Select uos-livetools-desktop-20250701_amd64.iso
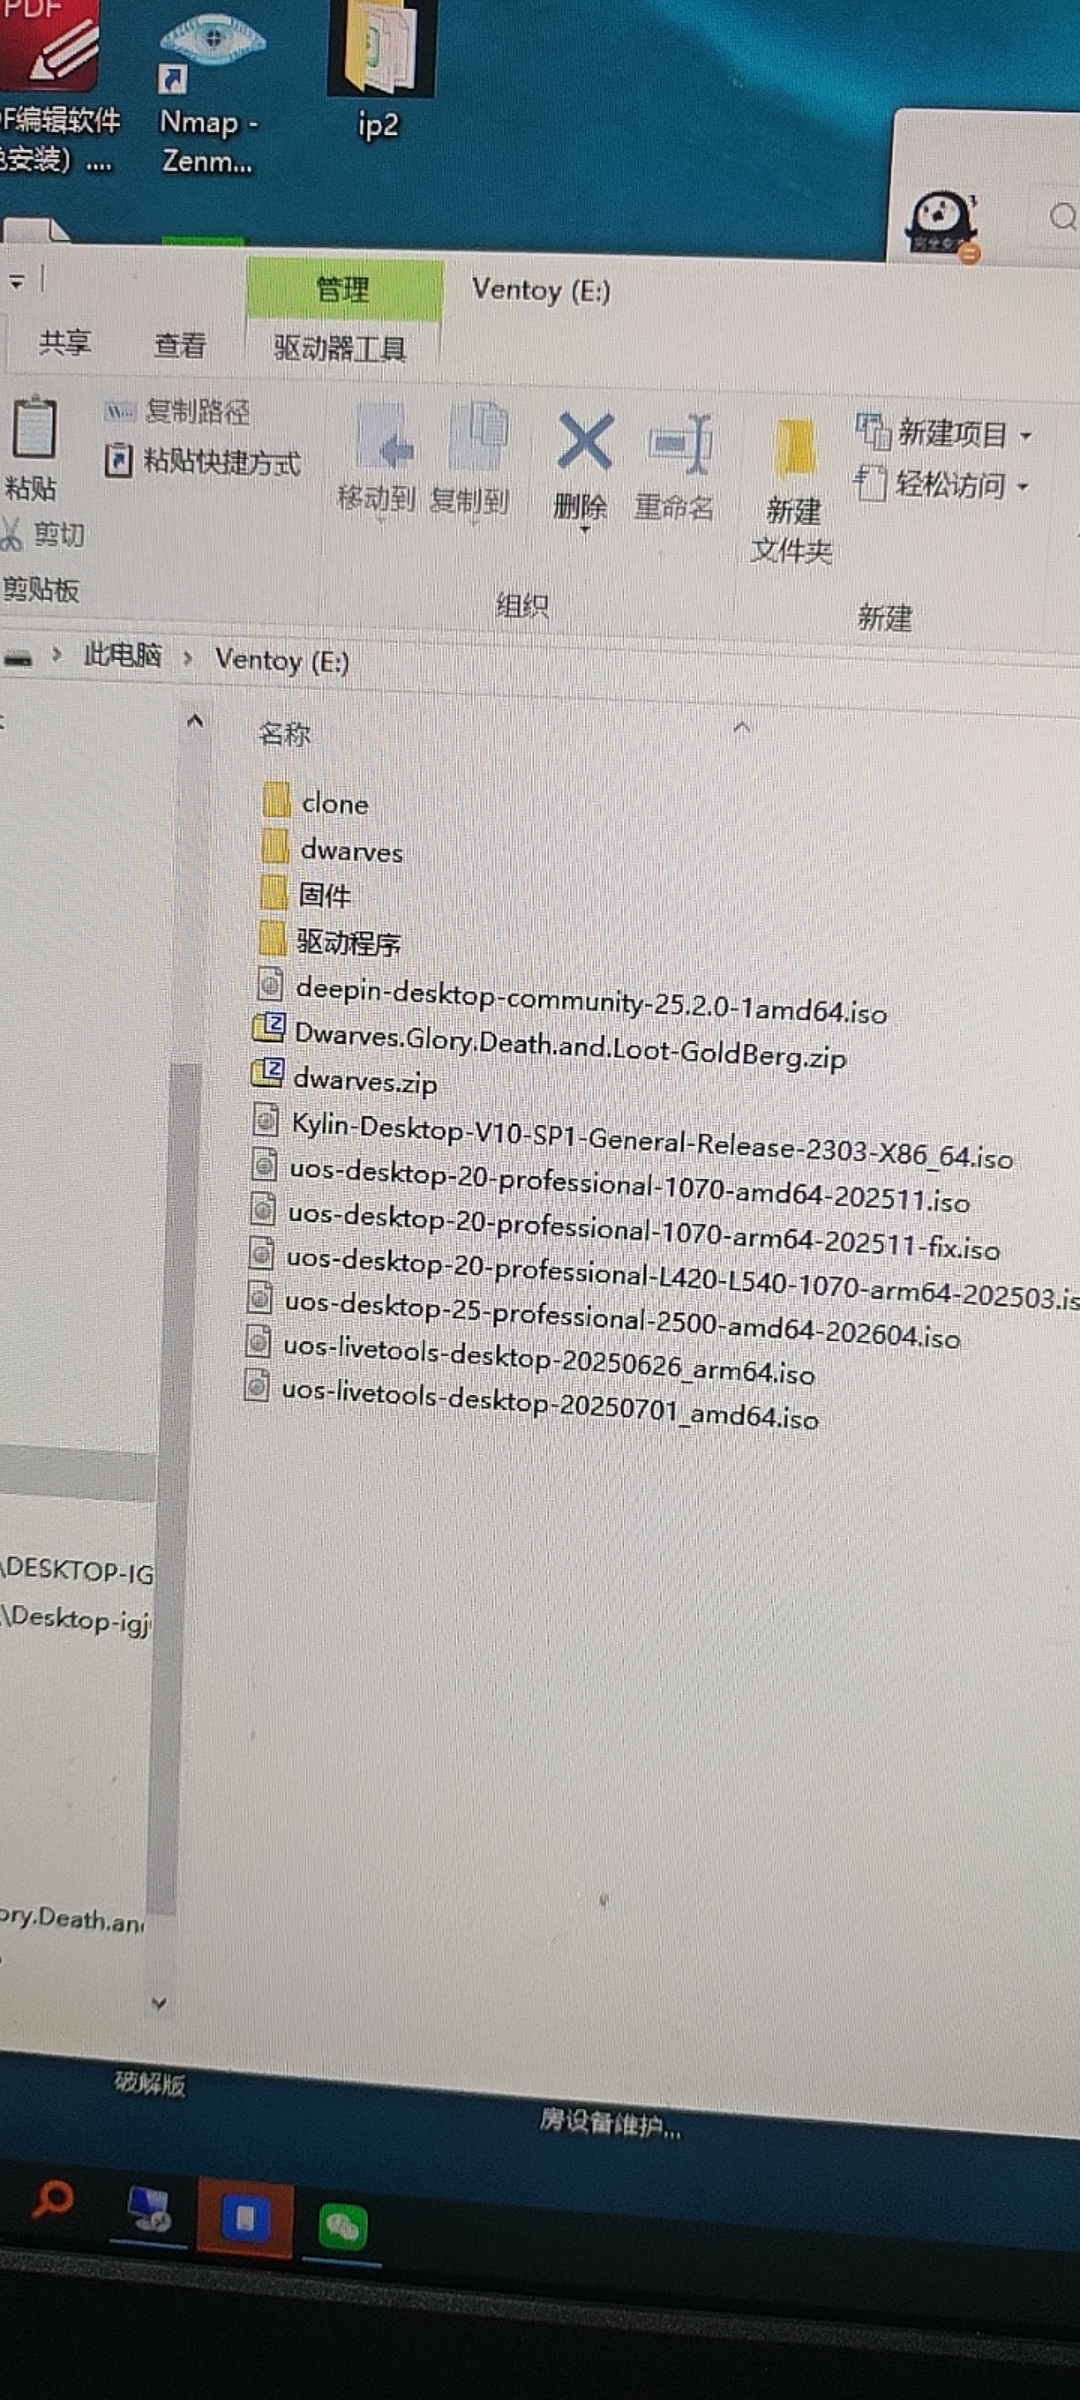Viewport: 1080px width, 2400px height. [x=531, y=1401]
